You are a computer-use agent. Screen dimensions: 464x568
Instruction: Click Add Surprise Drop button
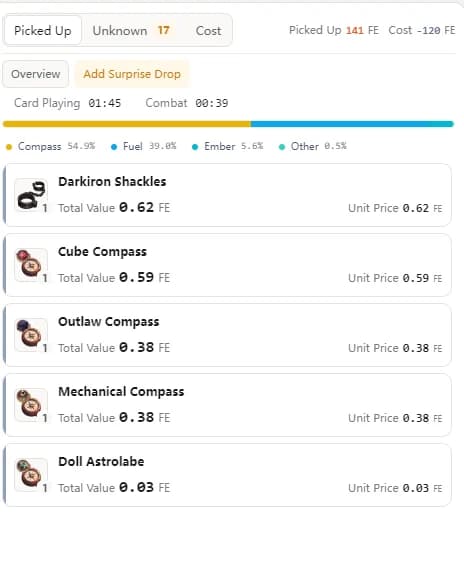click(132, 74)
